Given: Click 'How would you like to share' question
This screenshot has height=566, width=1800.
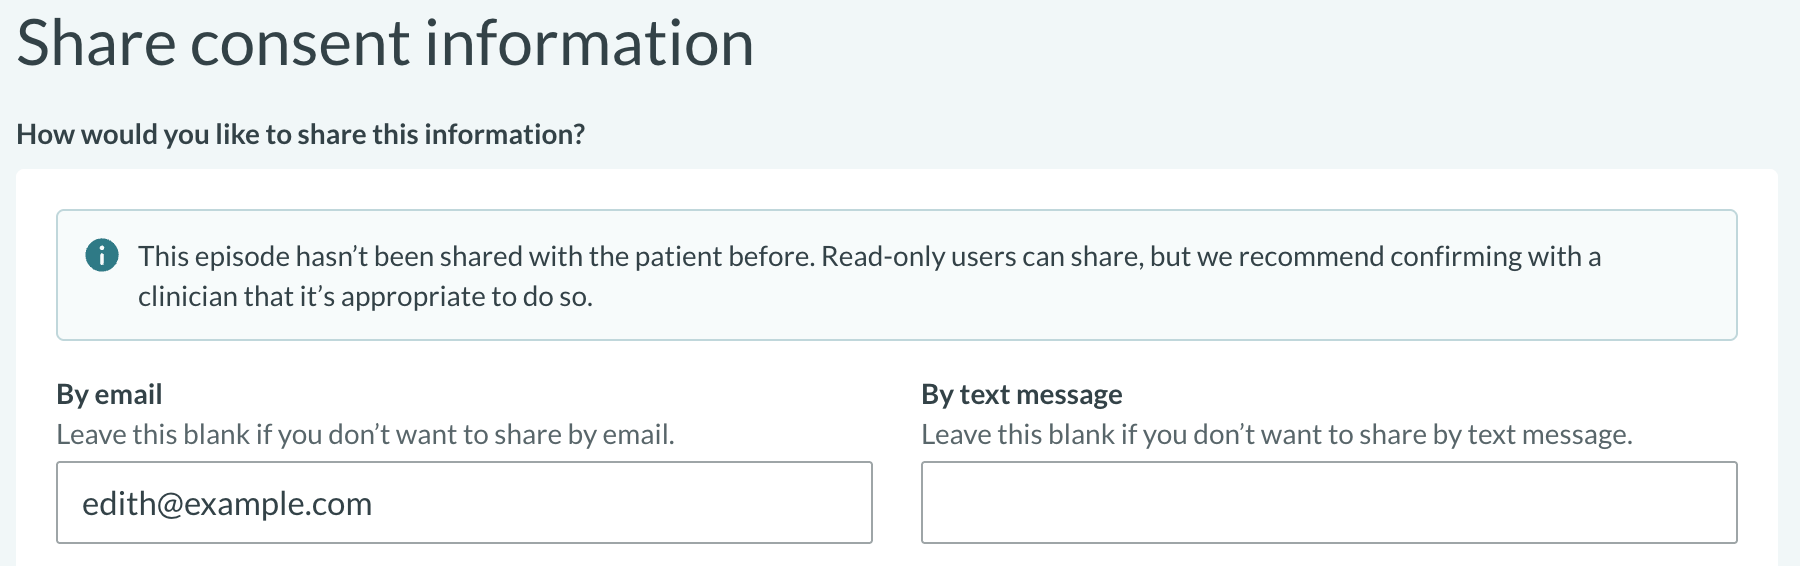Looking at the screenshot, I should (300, 134).
